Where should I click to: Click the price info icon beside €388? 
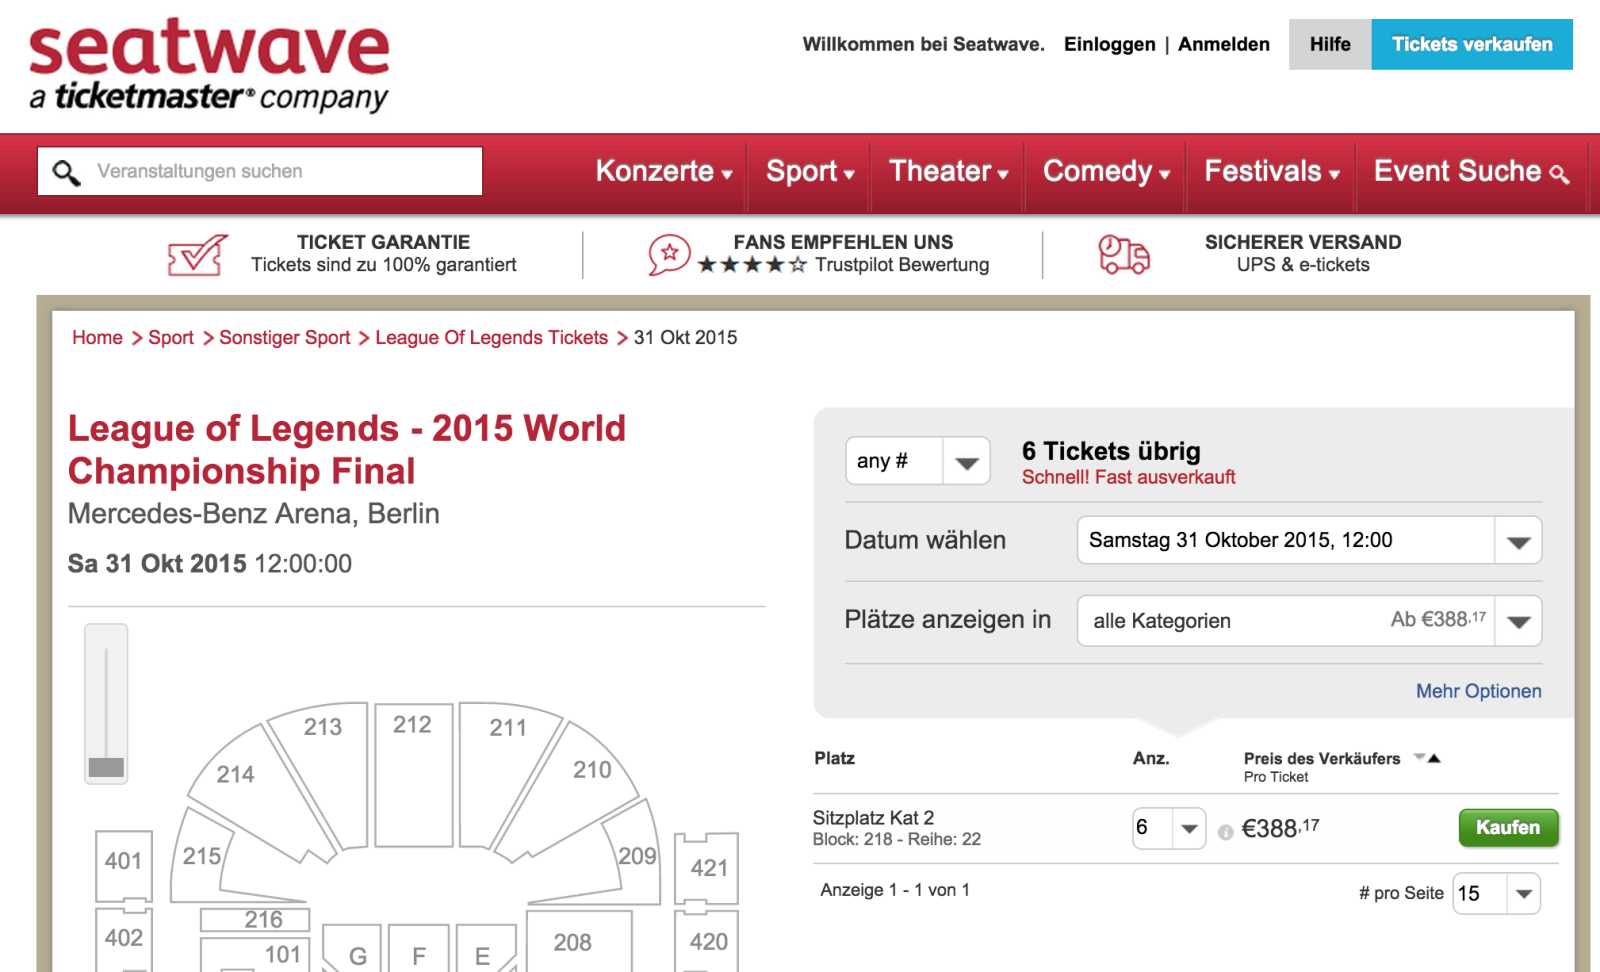point(1225,832)
